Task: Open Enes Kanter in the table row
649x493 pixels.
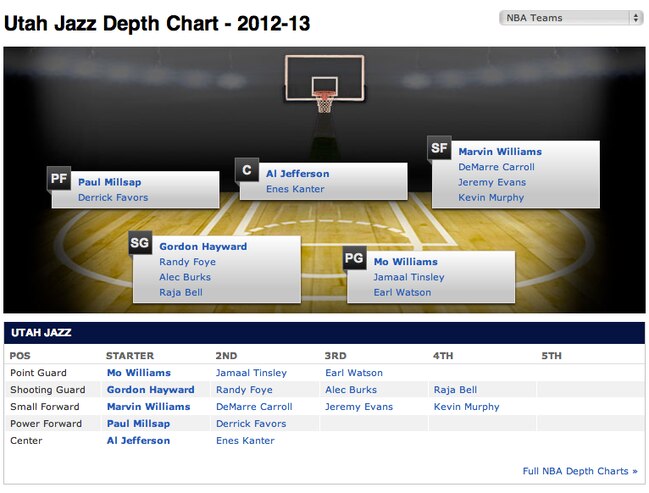Action: click(245, 440)
